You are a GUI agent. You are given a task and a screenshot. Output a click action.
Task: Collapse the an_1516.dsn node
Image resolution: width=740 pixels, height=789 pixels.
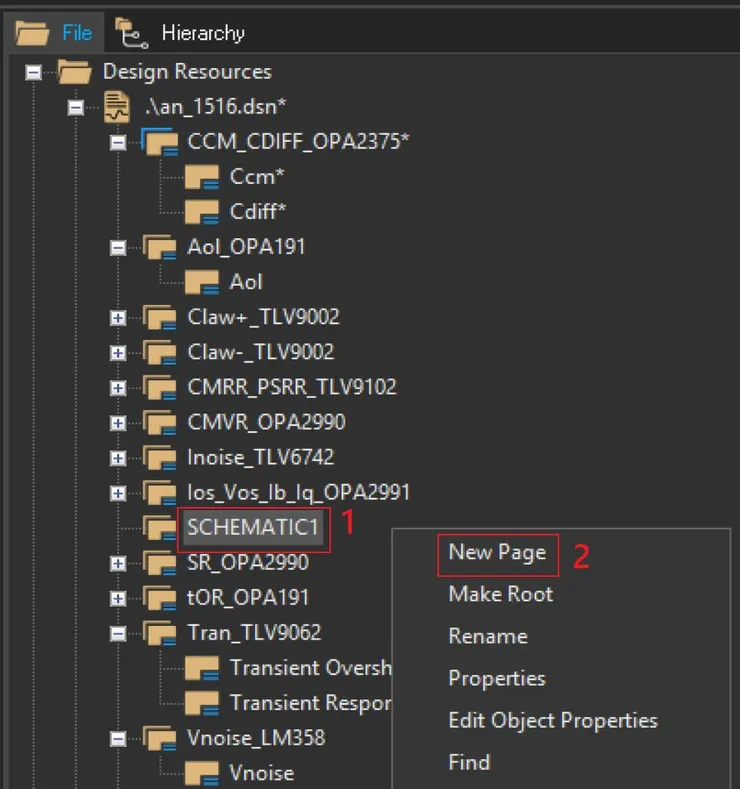tap(75, 108)
